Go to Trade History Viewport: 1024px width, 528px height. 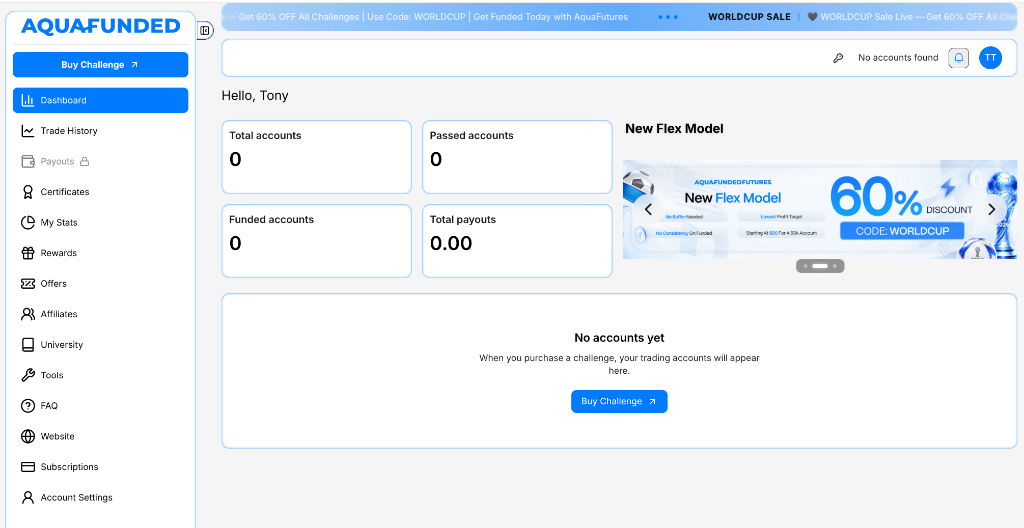tap(101, 131)
